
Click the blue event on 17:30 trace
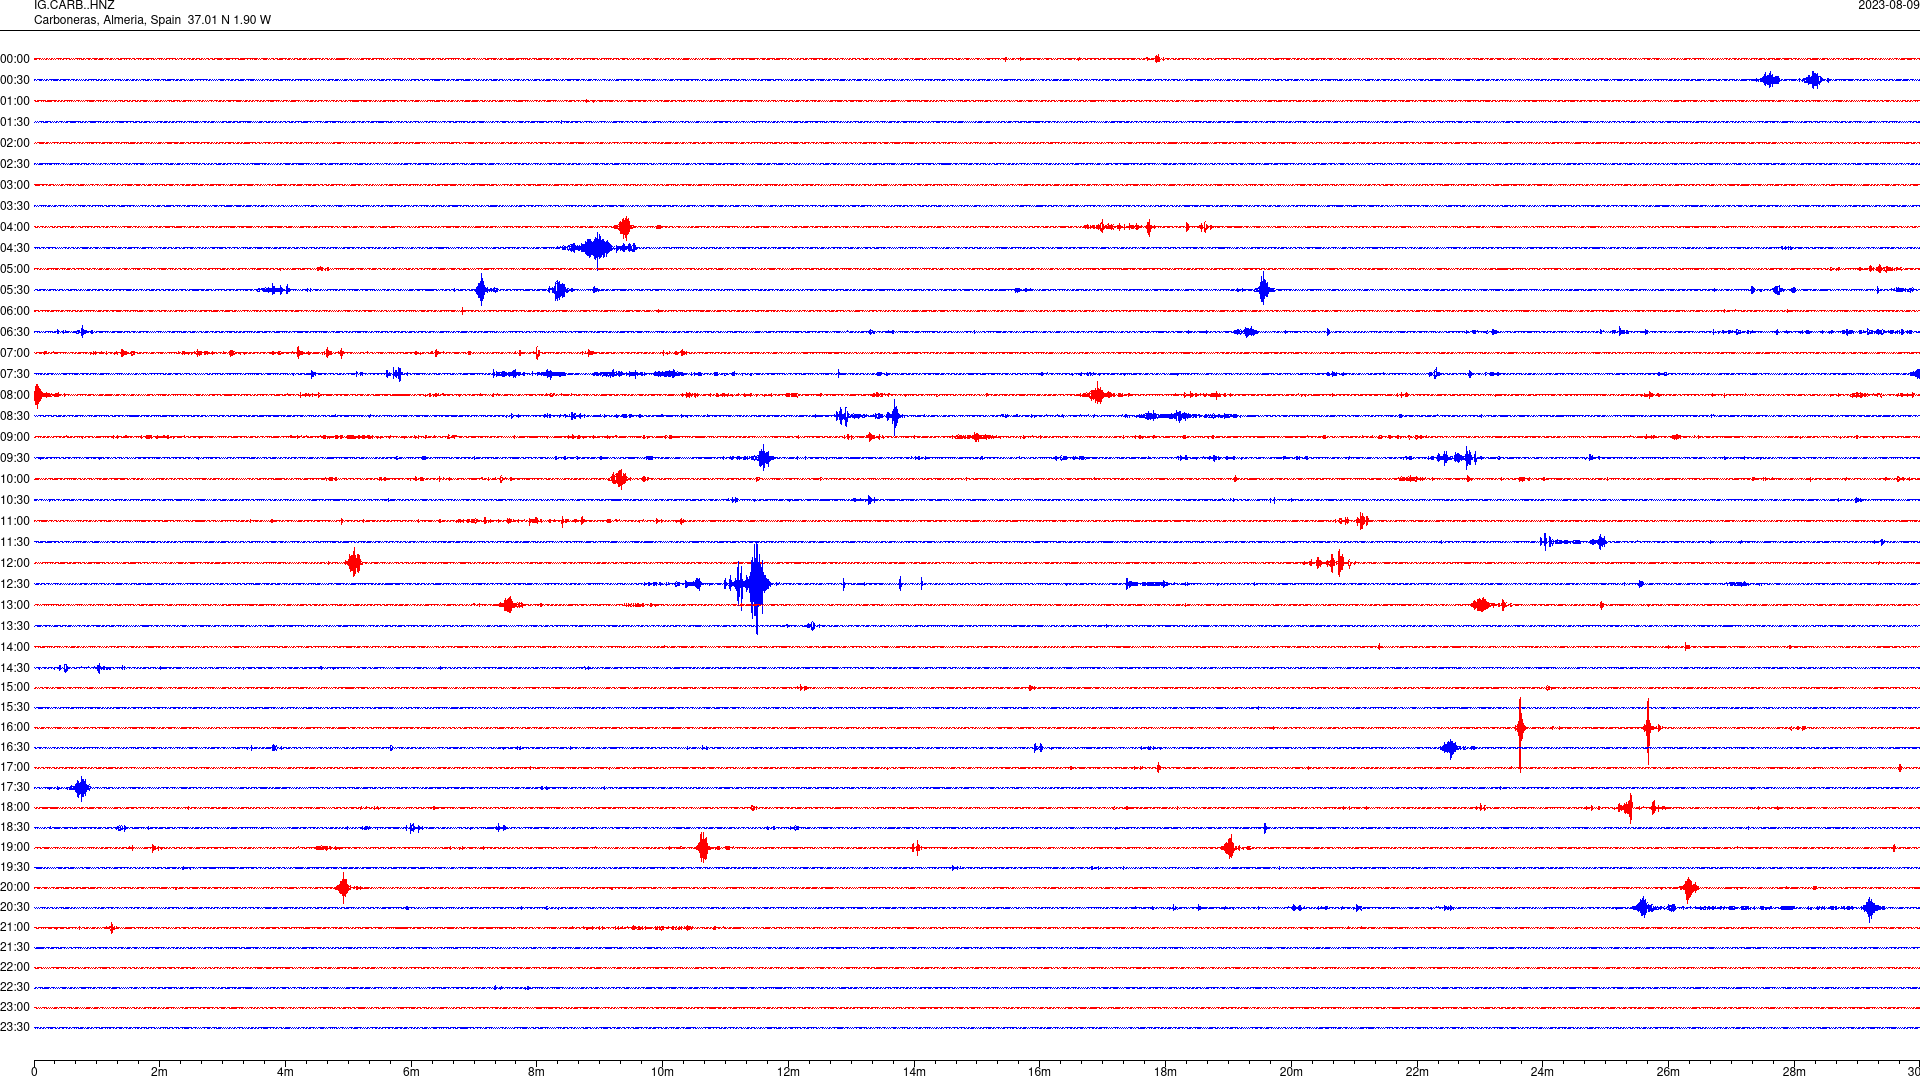[82, 788]
